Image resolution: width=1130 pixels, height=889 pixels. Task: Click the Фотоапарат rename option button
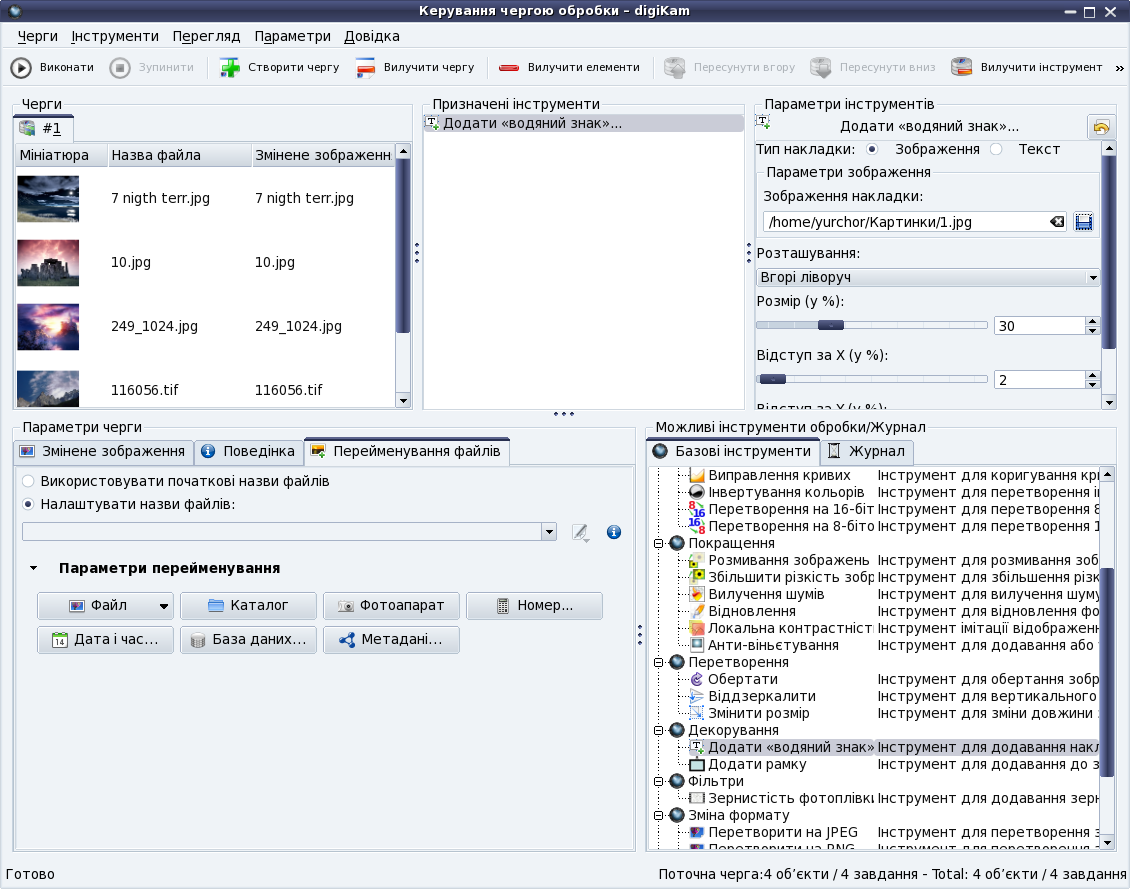pyautogui.click(x=391, y=606)
